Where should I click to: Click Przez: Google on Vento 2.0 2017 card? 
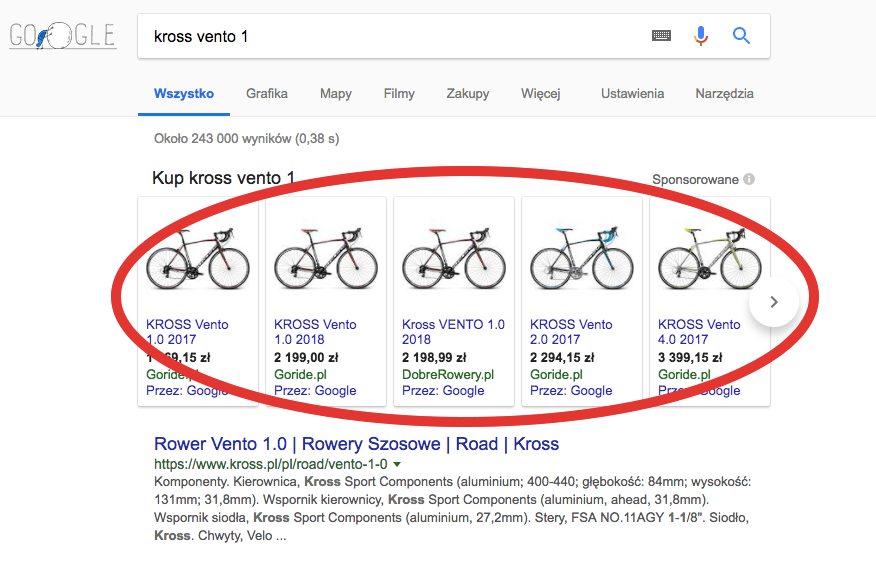pos(571,391)
